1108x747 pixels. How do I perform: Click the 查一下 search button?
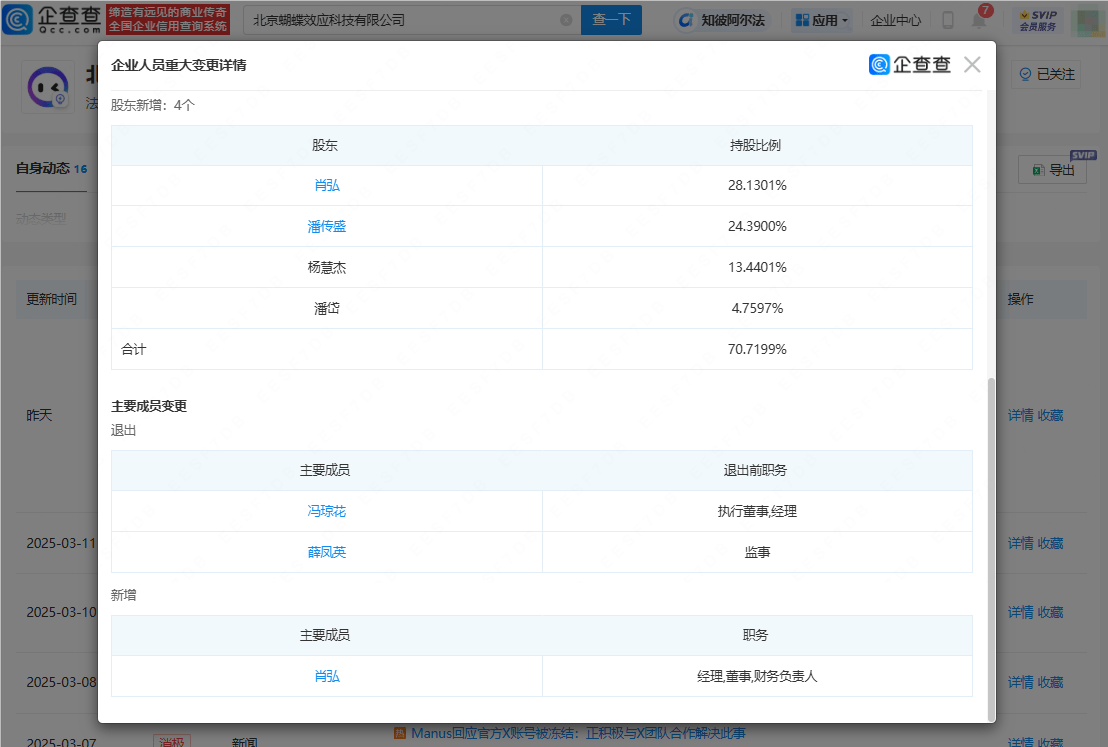click(611, 20)
